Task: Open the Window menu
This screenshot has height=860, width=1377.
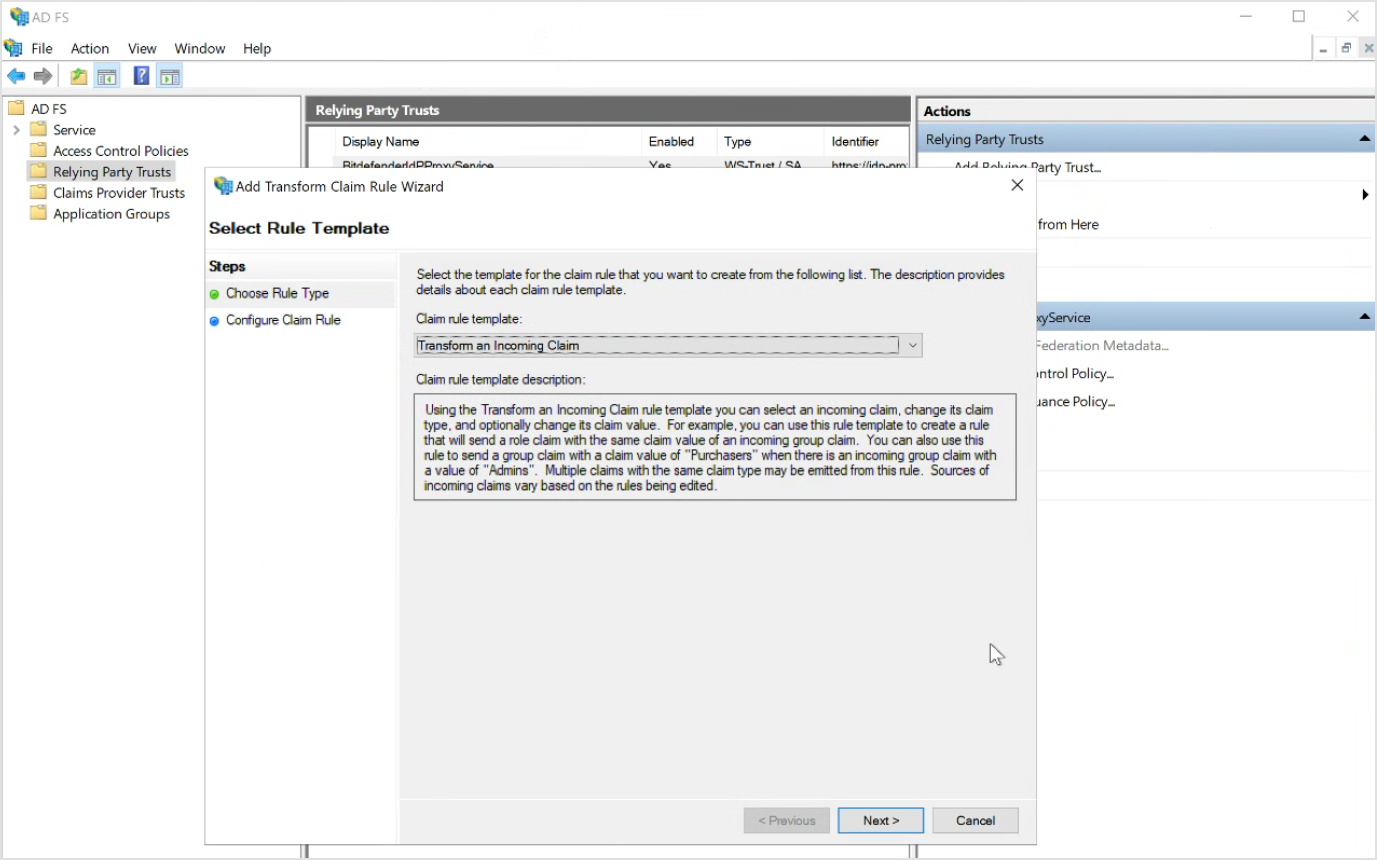Action: [200, 48]
